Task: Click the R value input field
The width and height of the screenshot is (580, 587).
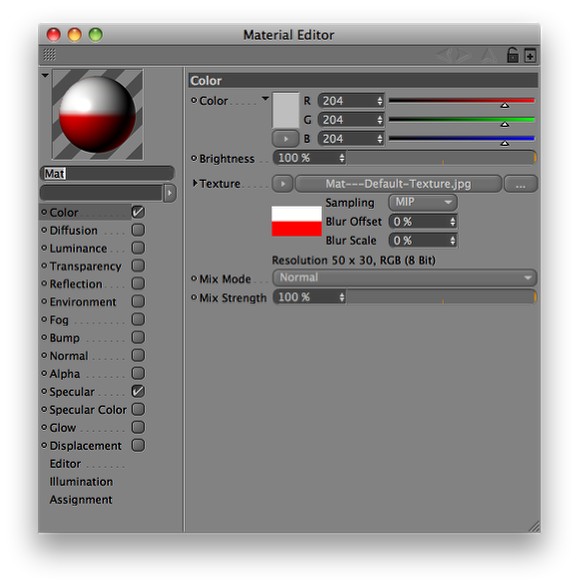Action: (351, 101)
